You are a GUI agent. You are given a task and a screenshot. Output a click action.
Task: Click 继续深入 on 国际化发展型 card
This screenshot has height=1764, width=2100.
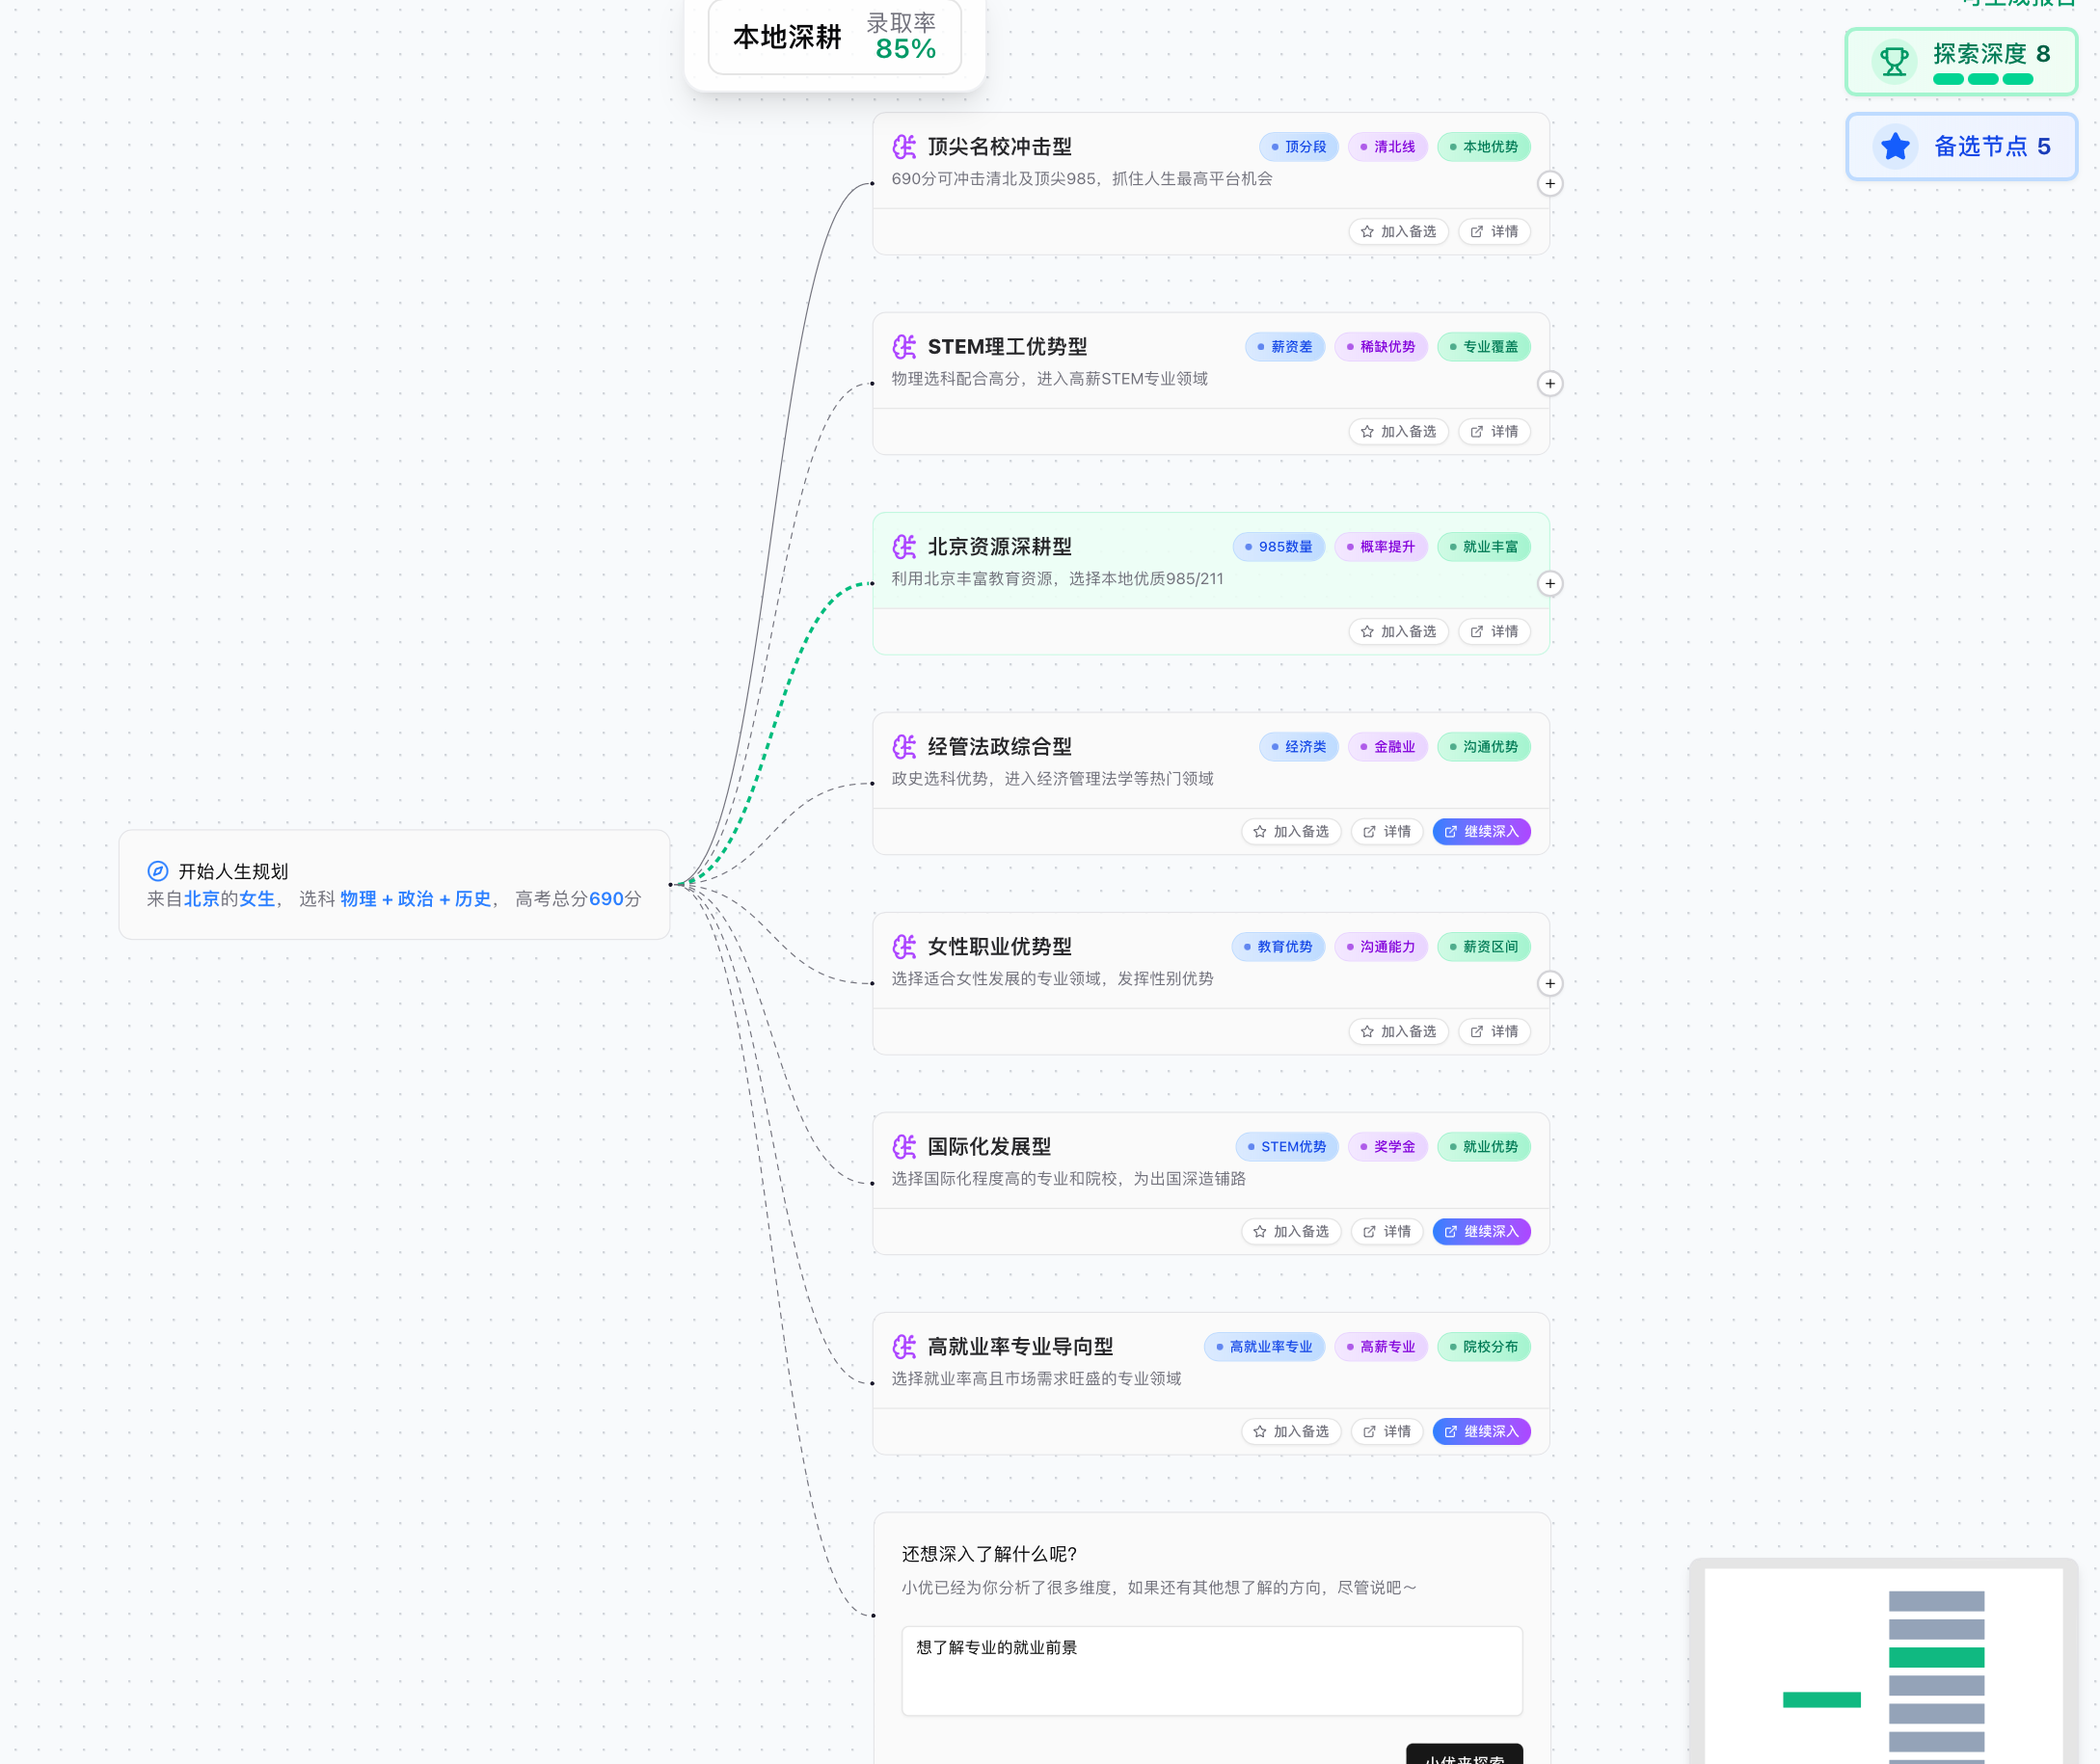tap(1481, 1232)
